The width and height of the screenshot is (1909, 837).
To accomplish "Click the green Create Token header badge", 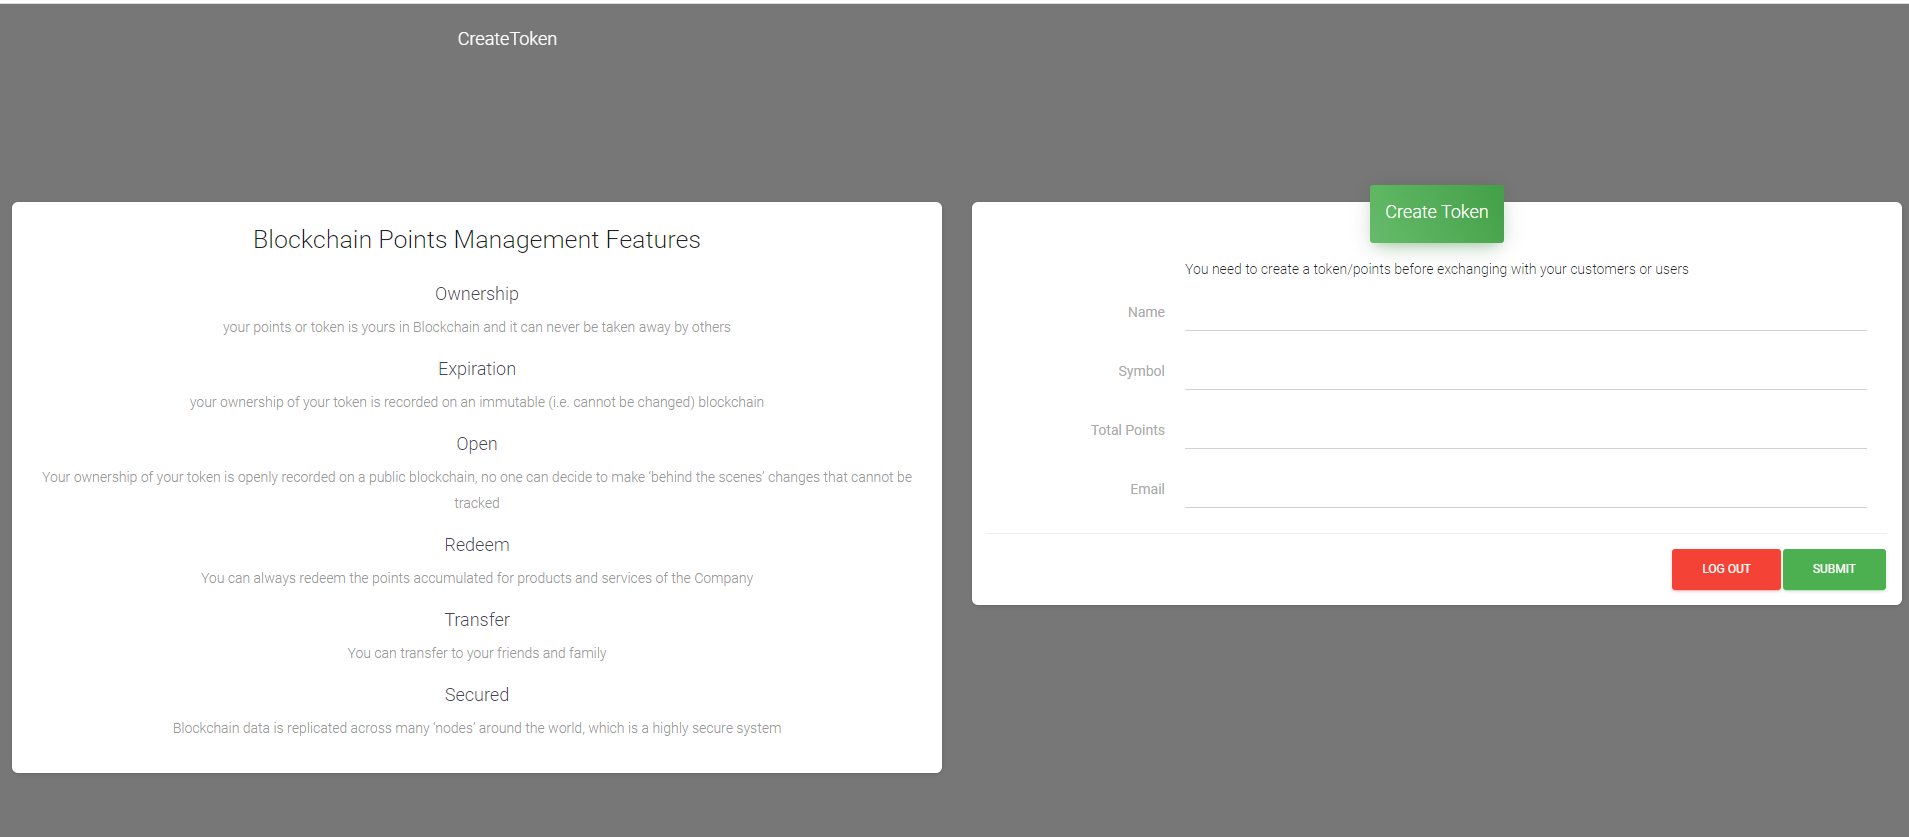I will [1436, 213].
